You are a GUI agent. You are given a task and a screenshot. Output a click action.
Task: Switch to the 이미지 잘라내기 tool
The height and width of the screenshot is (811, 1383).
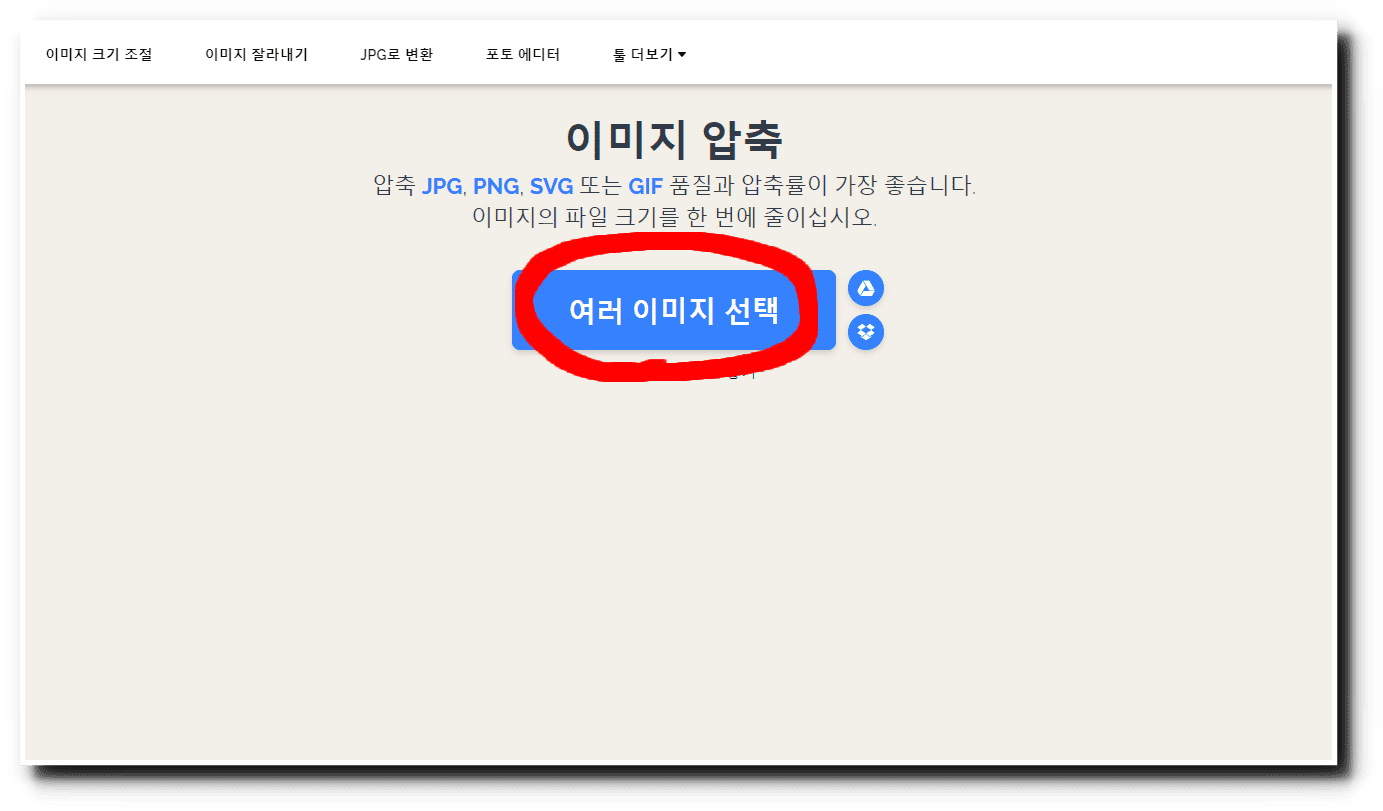coord(257,54)
